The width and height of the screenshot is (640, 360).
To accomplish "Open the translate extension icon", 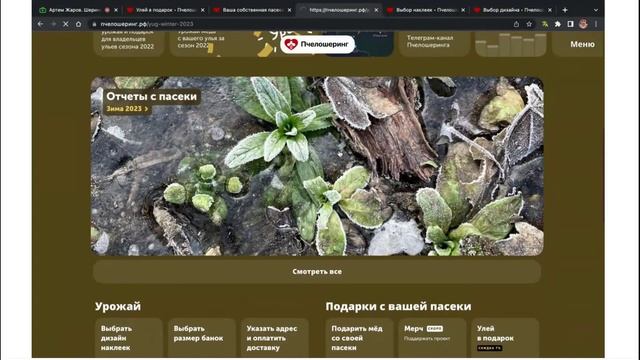I will pyautogui.click(x=544, y=24).
